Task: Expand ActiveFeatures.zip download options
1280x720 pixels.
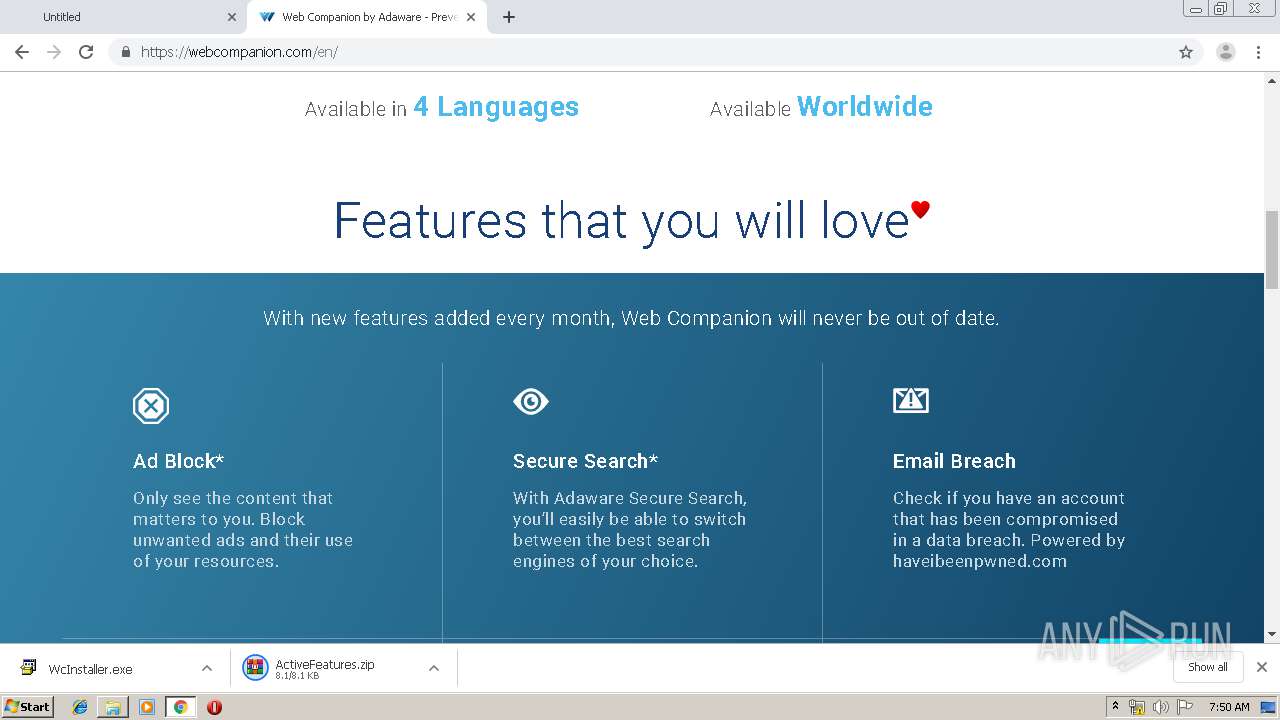Action: click(434, 668)
